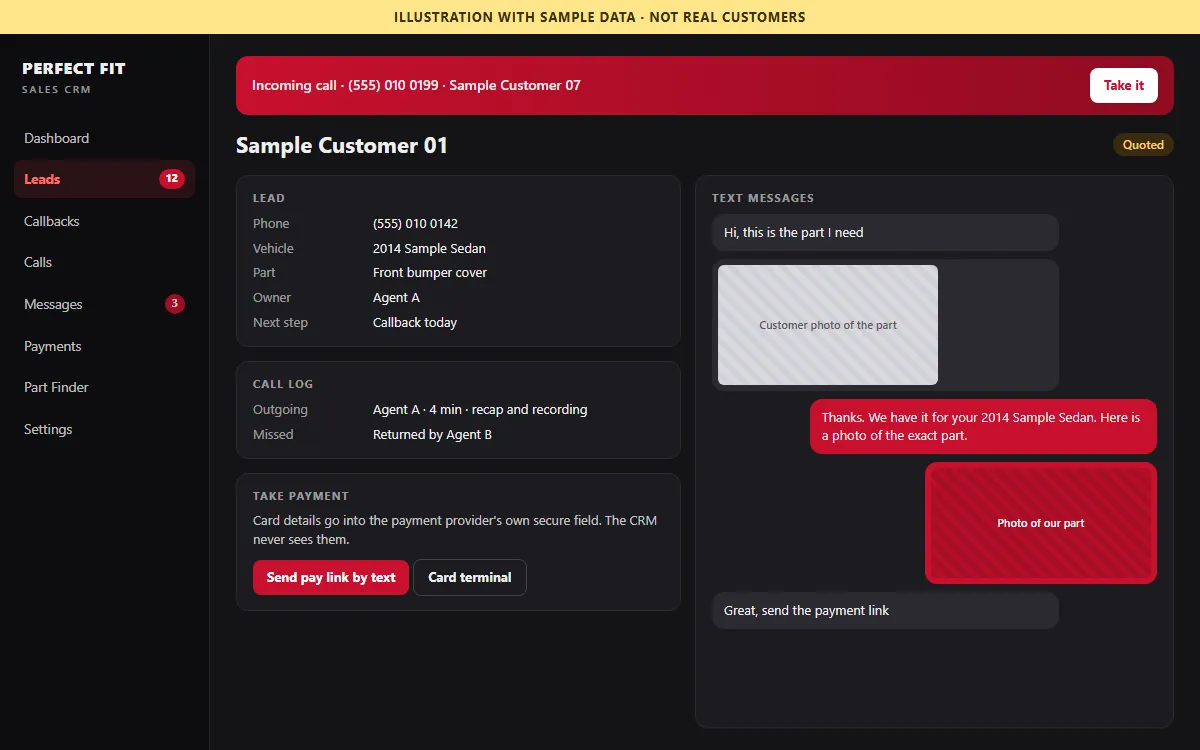Click the Call Log section header

tap(283, 384)
